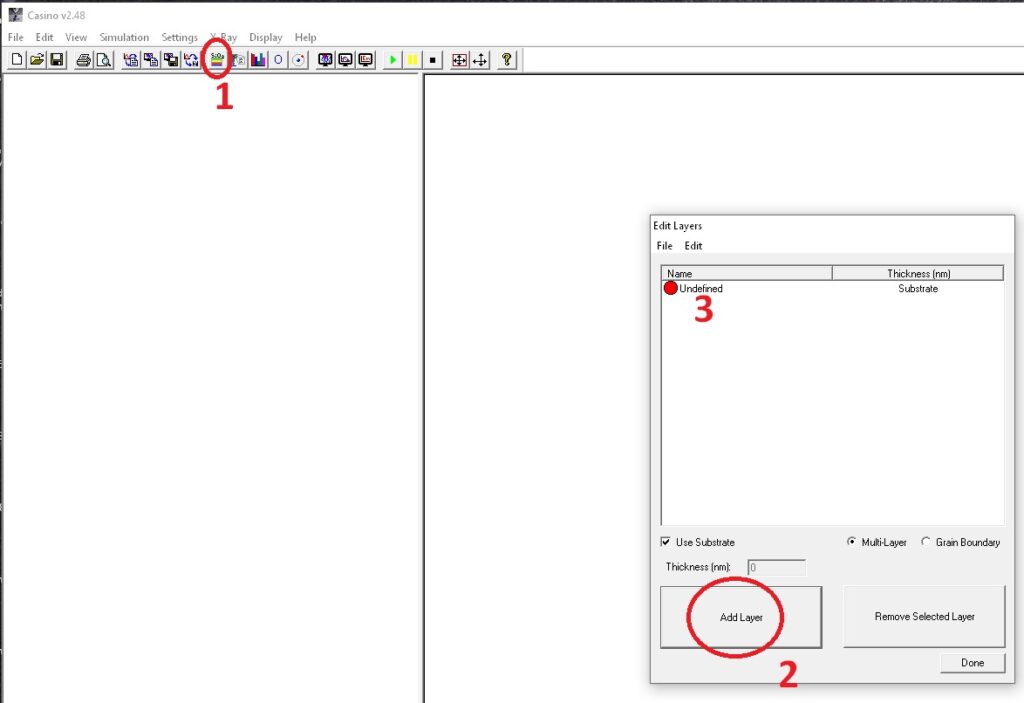Click the yellow question mark help icon

click(x=507, y=60)
